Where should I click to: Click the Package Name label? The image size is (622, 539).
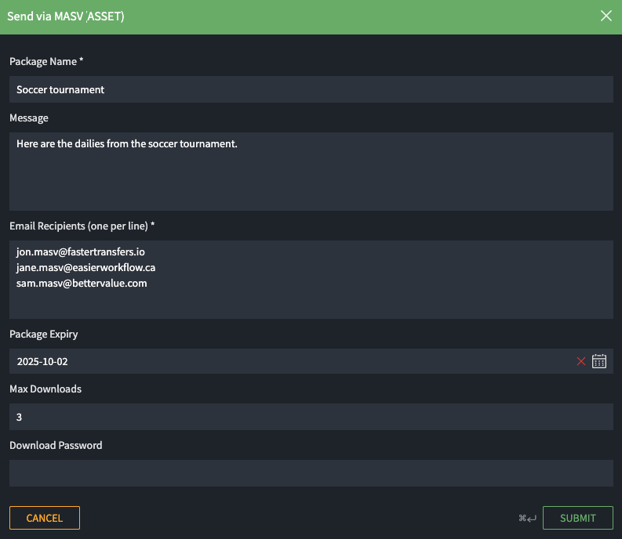[x=46, y=62]
